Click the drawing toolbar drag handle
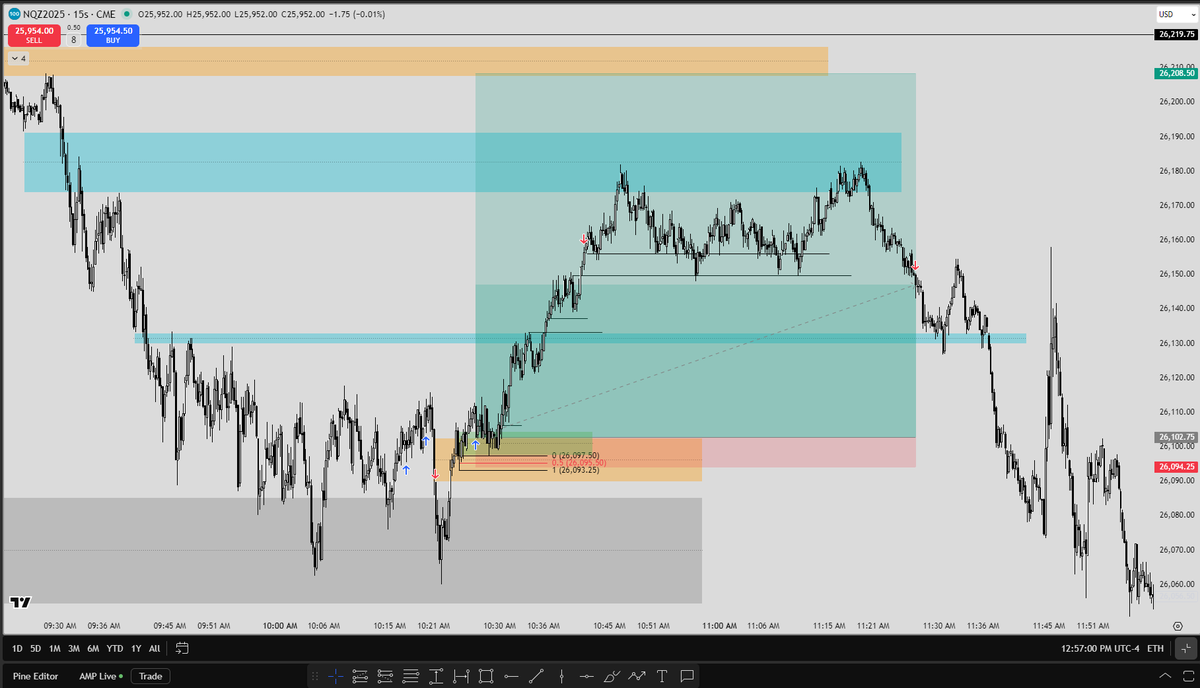 coord(315,676)
